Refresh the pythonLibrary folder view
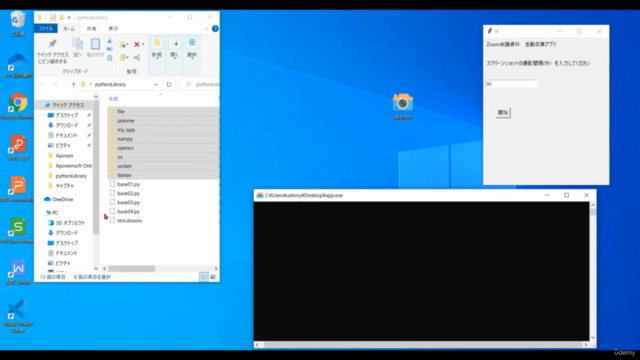 [169, 84]
